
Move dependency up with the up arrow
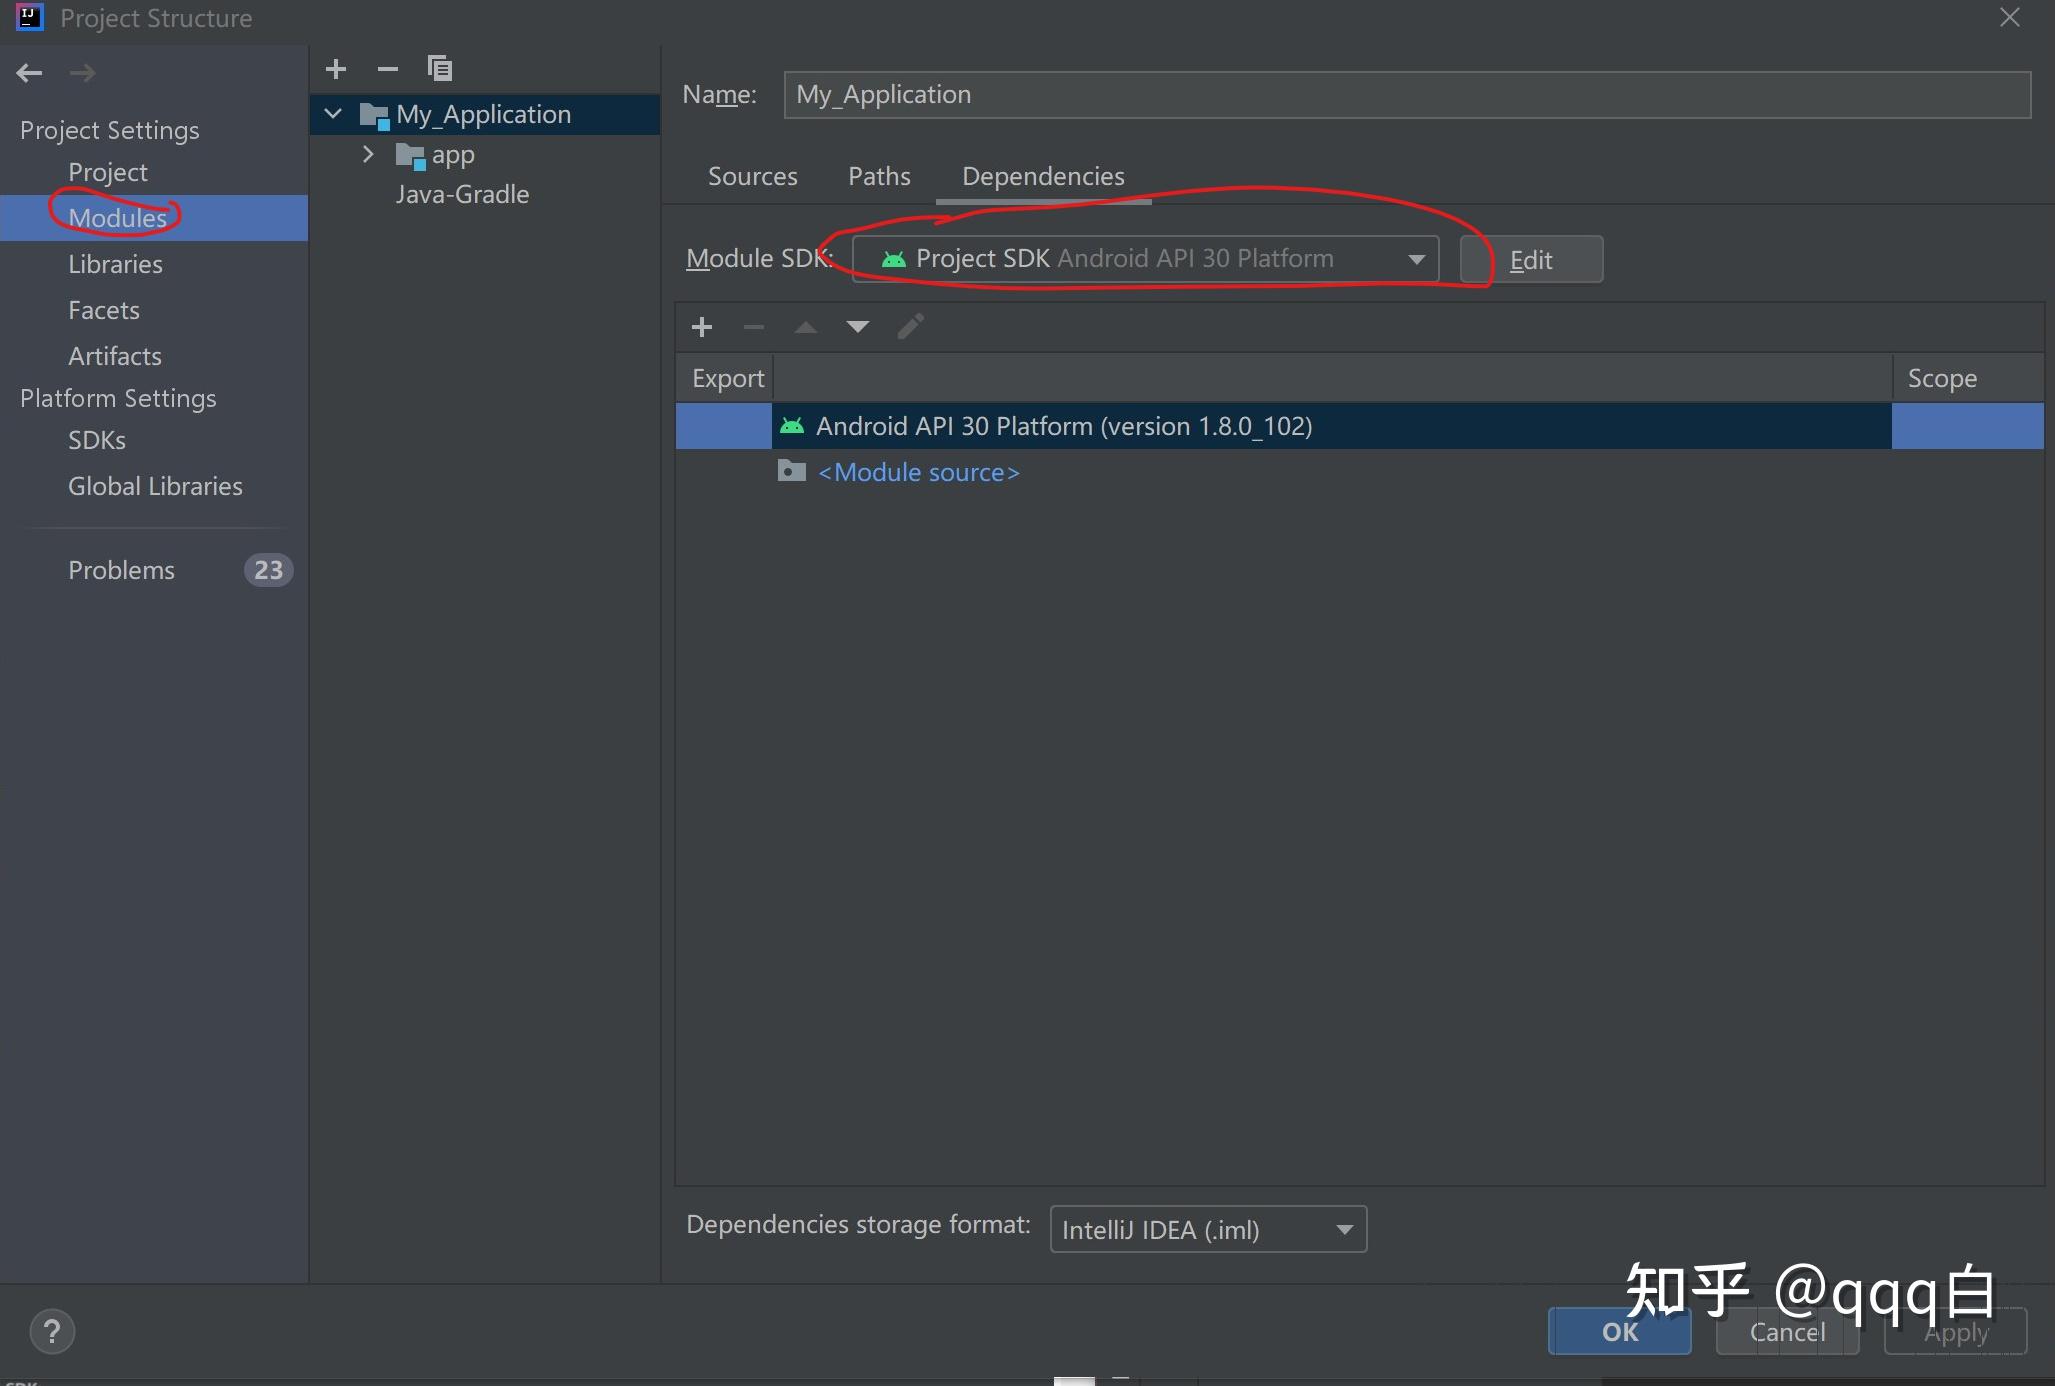(x=805, y=326)
